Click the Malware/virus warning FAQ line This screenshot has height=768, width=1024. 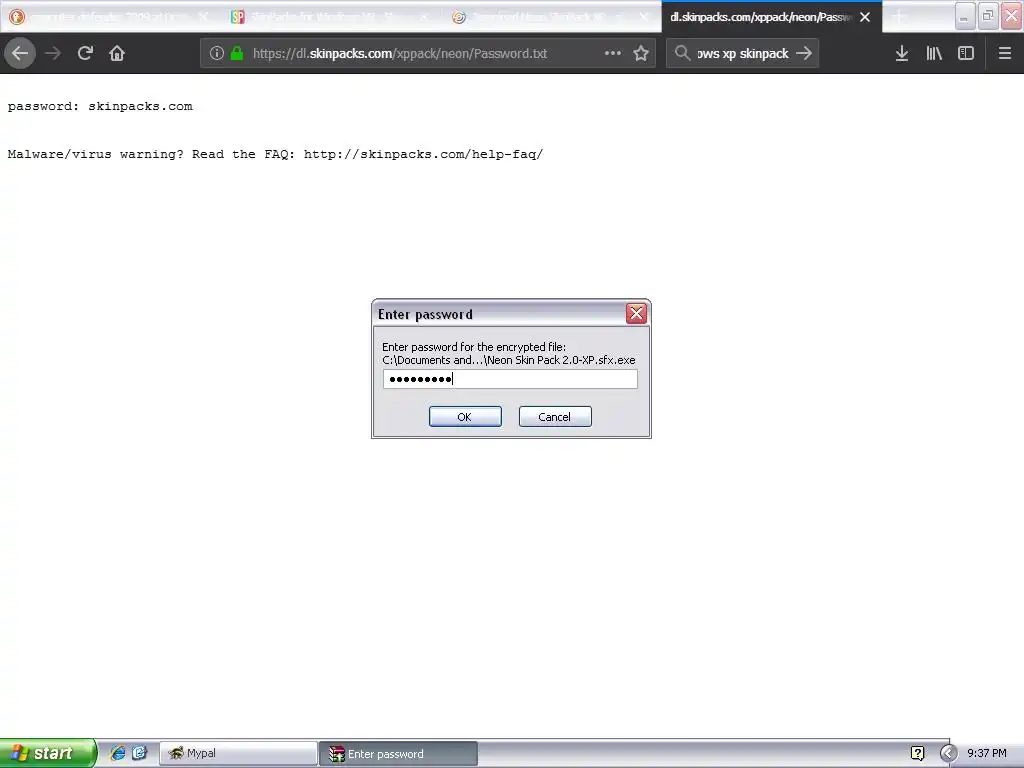tap(275, 154)
